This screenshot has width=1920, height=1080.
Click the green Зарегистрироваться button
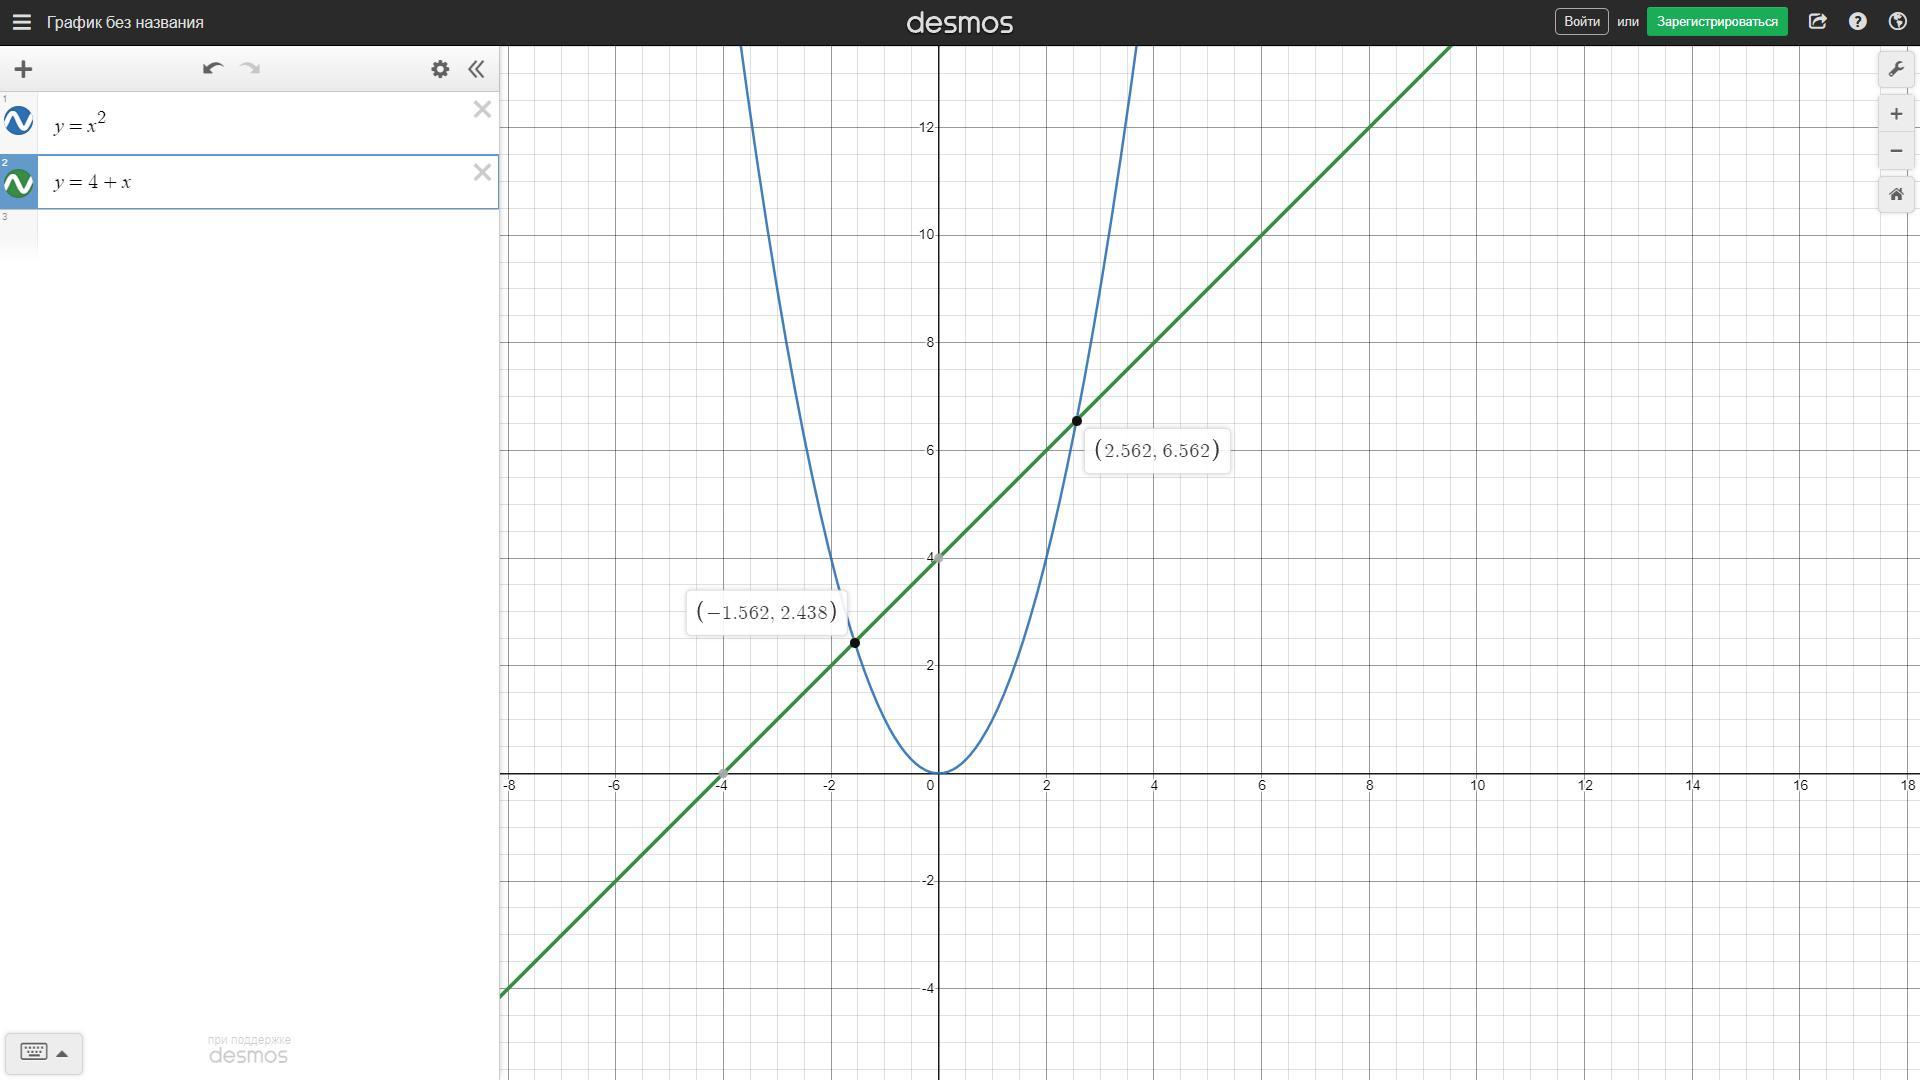(x=1717, y=22)
